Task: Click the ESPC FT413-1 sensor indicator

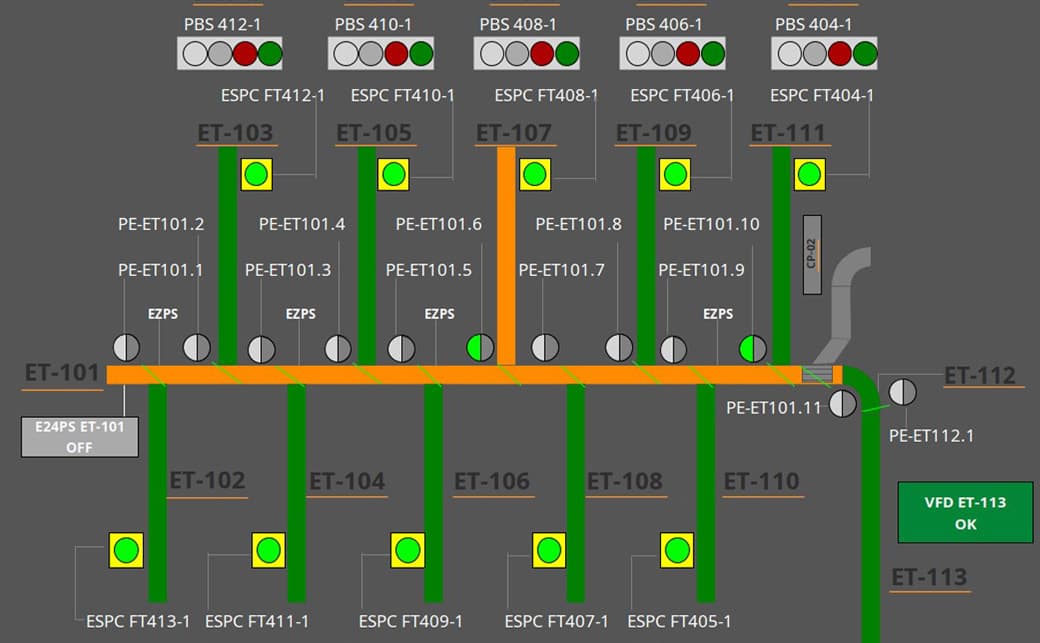Action: [x=125, y=550]
